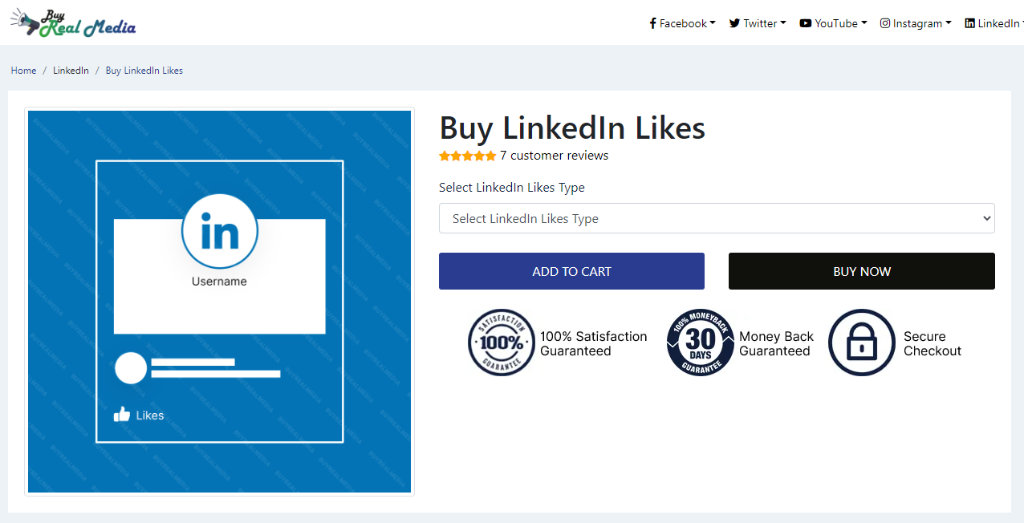Click the thumbs-up Likes icon in image
1024x523 pixels.
point(121,414)
